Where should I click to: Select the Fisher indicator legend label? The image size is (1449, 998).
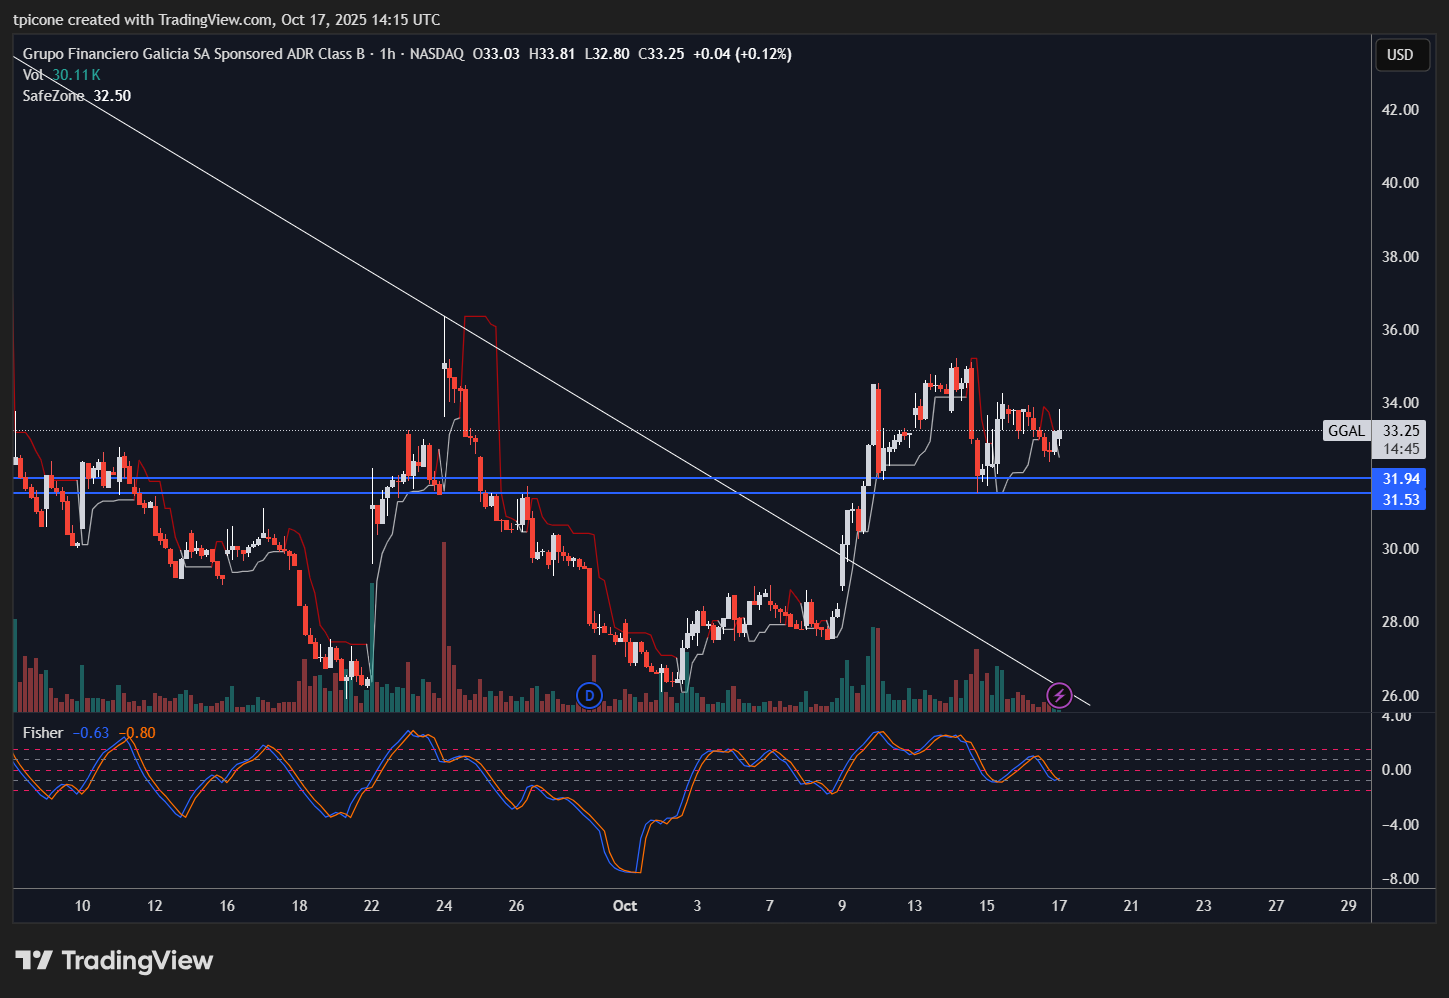[x=43, y=733]
